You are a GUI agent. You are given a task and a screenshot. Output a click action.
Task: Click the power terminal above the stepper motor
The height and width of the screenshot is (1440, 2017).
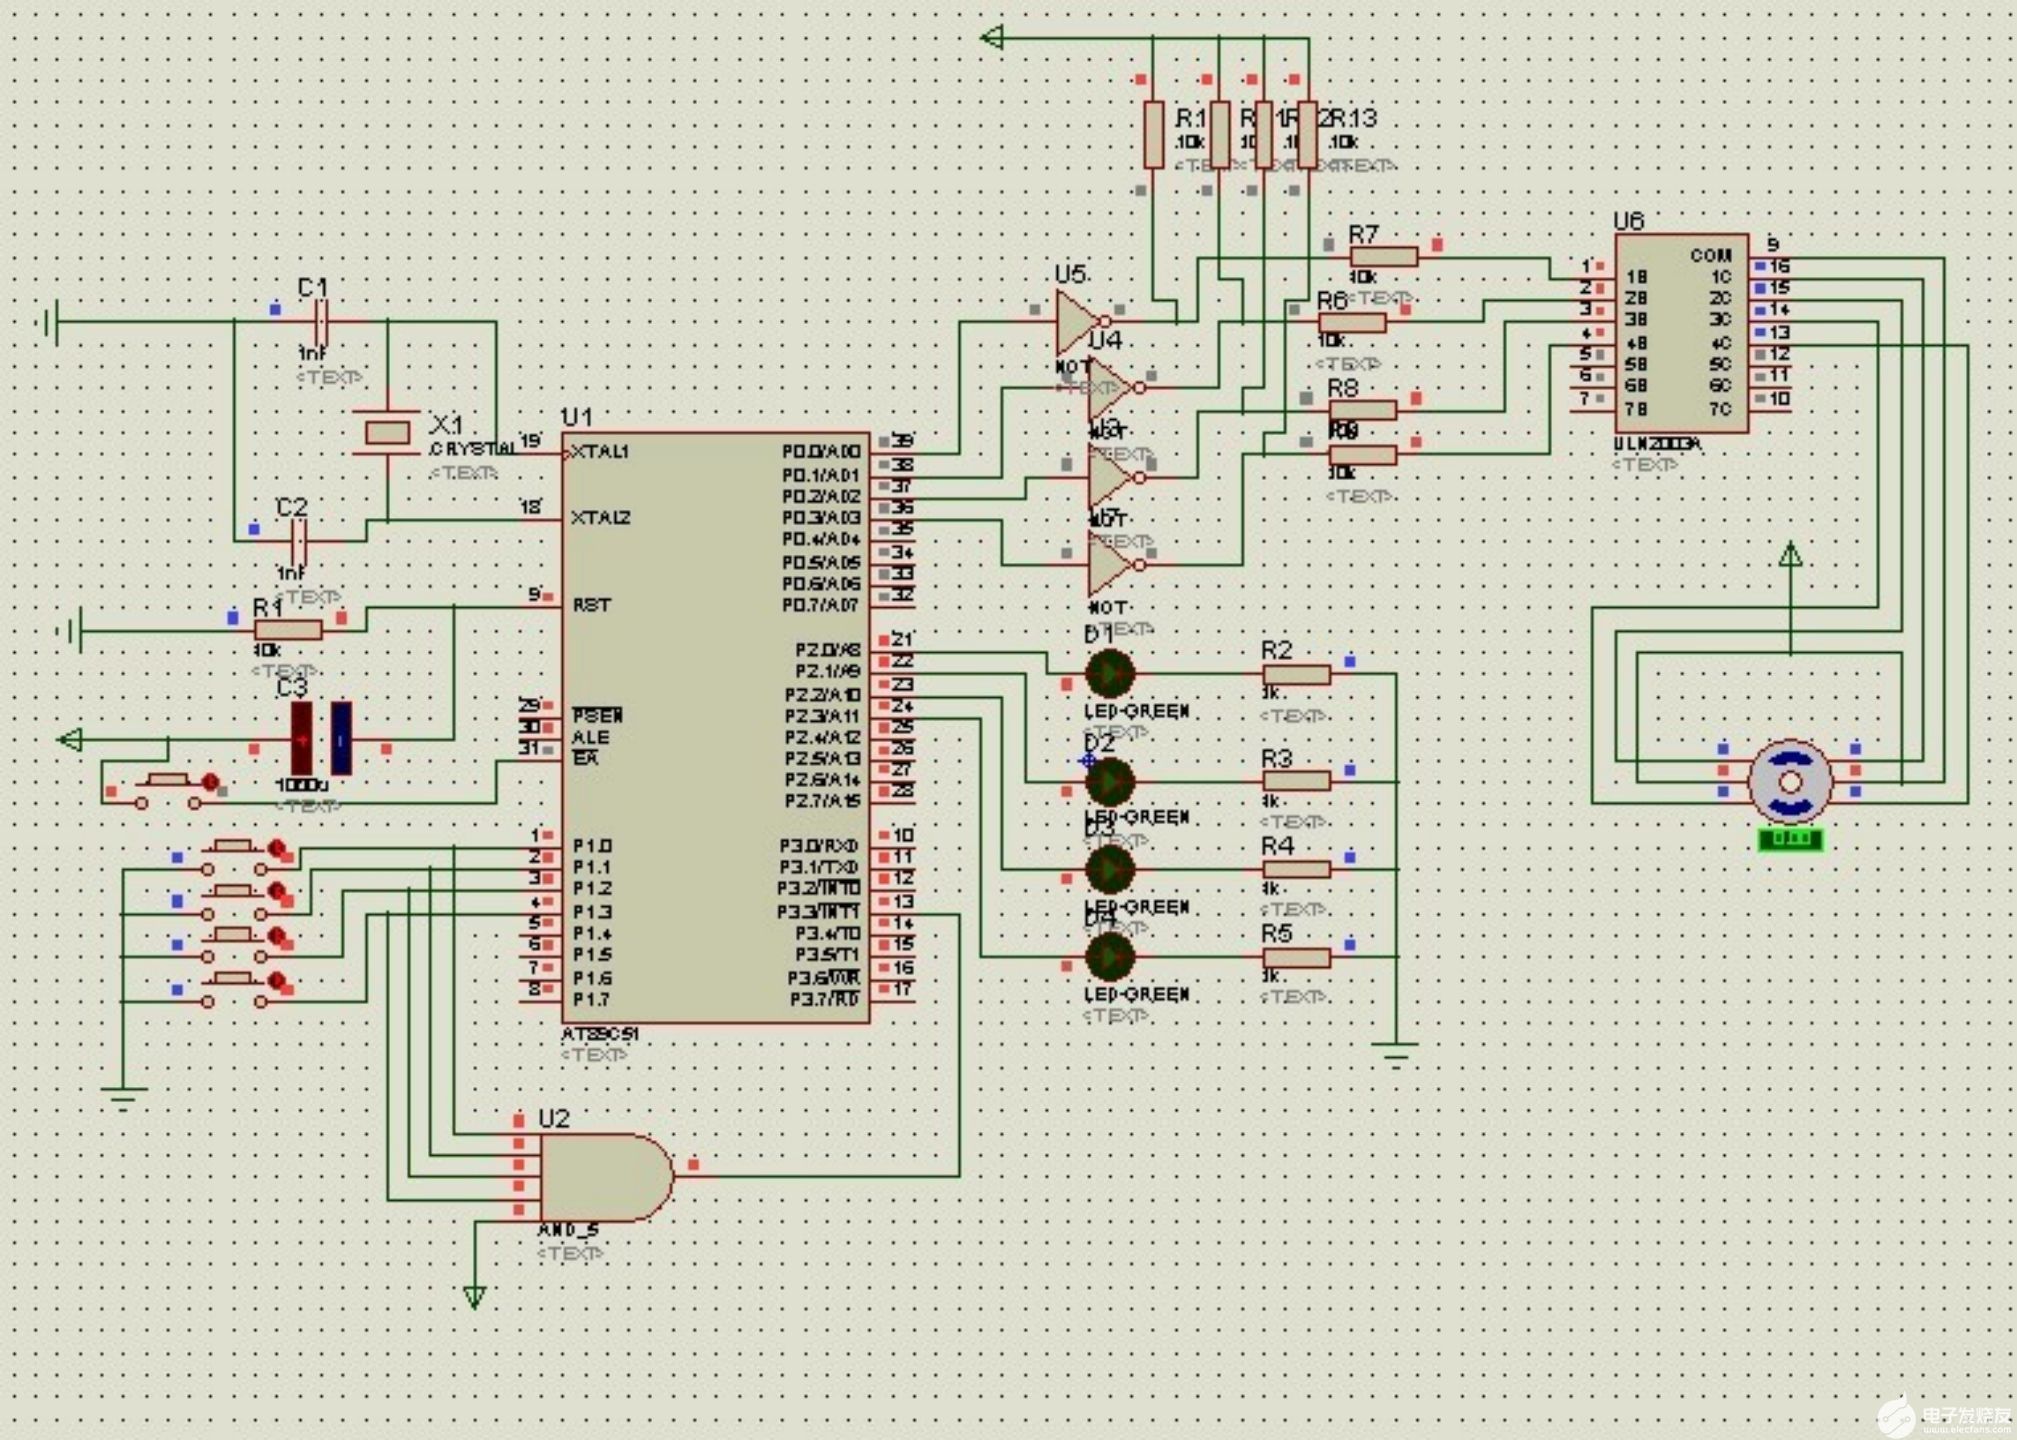point(1790,554)
